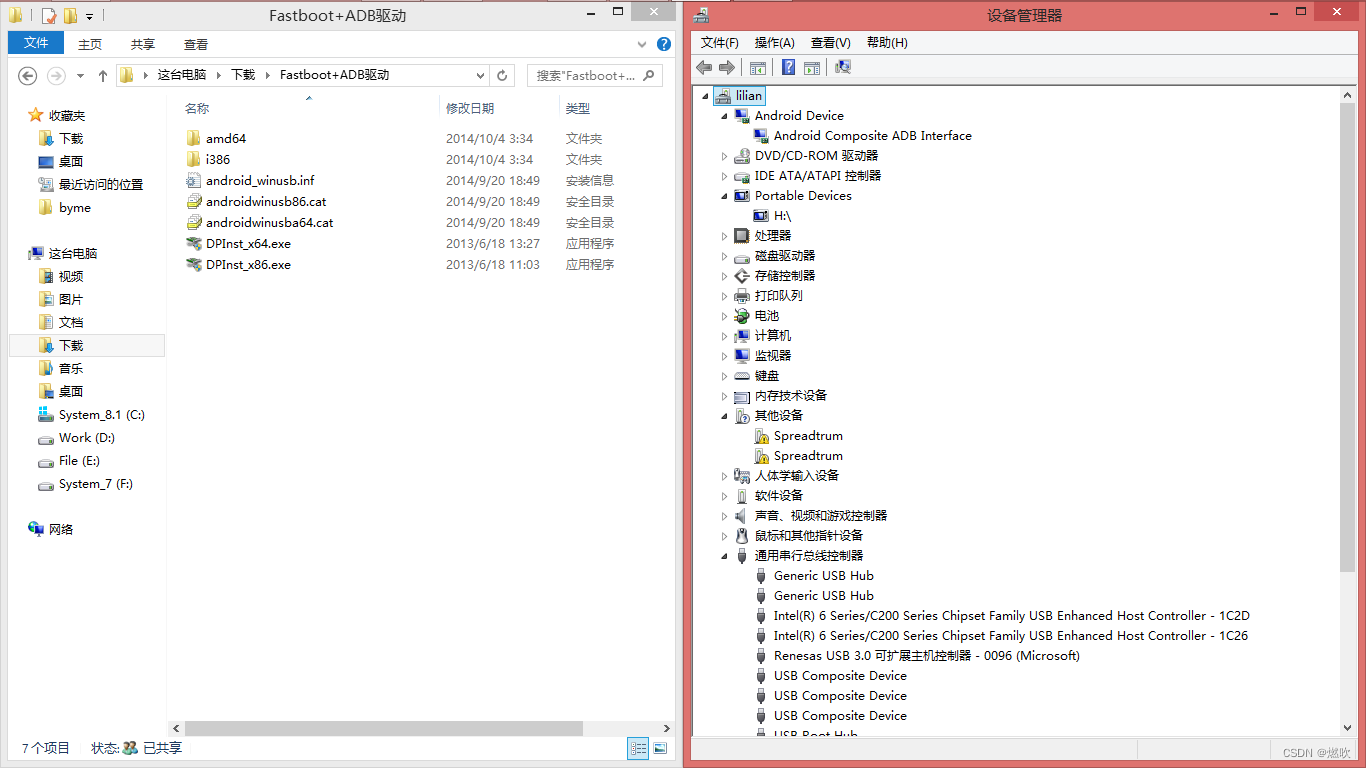Viewport: 1366px width, 768px height.
Task: Click the Name column header to sort files
Action: coord(197,108)
